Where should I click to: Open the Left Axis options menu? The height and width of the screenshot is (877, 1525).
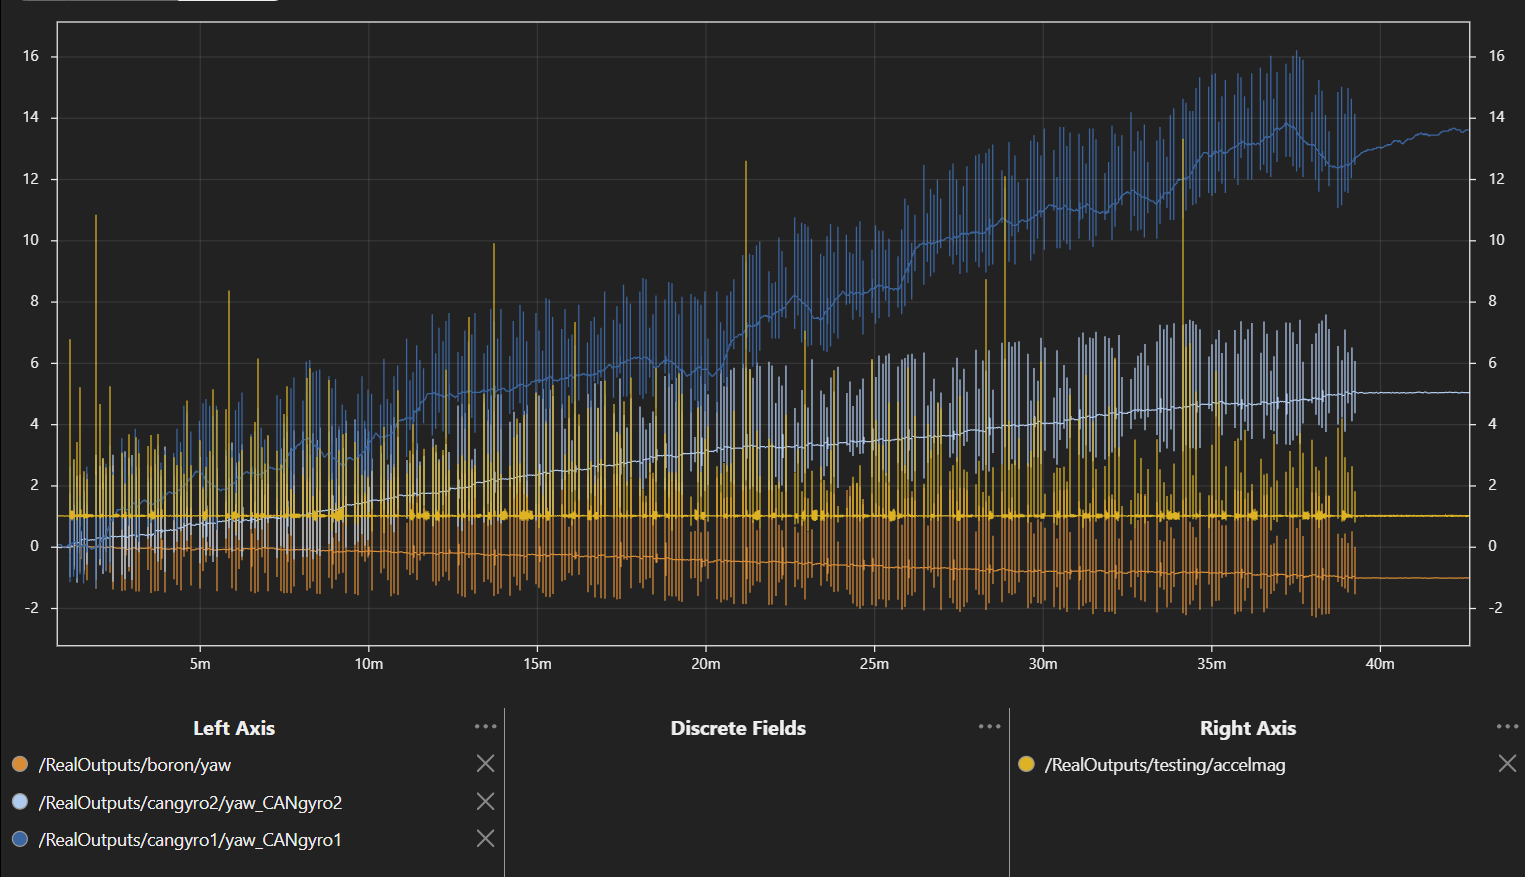(x=486, y=727)
